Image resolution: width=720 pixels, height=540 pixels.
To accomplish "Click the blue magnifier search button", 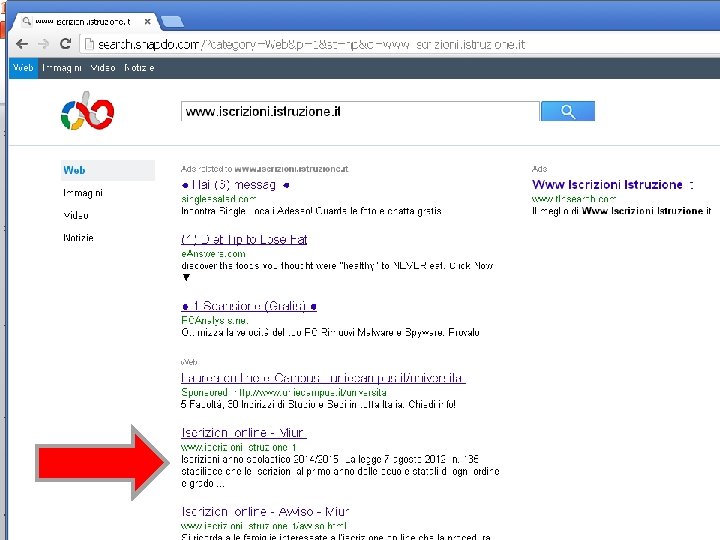I will click(x=568, y=111).
